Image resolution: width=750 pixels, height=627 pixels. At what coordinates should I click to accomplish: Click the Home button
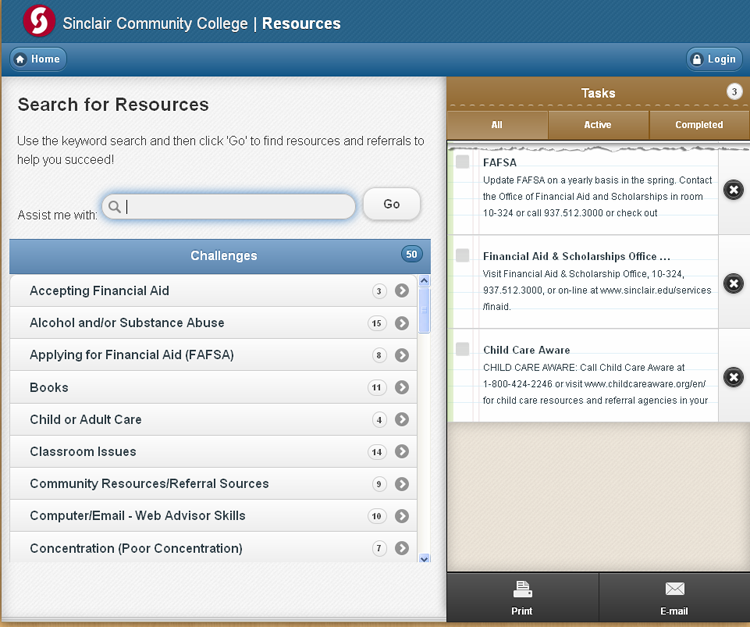(x=38, y=59)
